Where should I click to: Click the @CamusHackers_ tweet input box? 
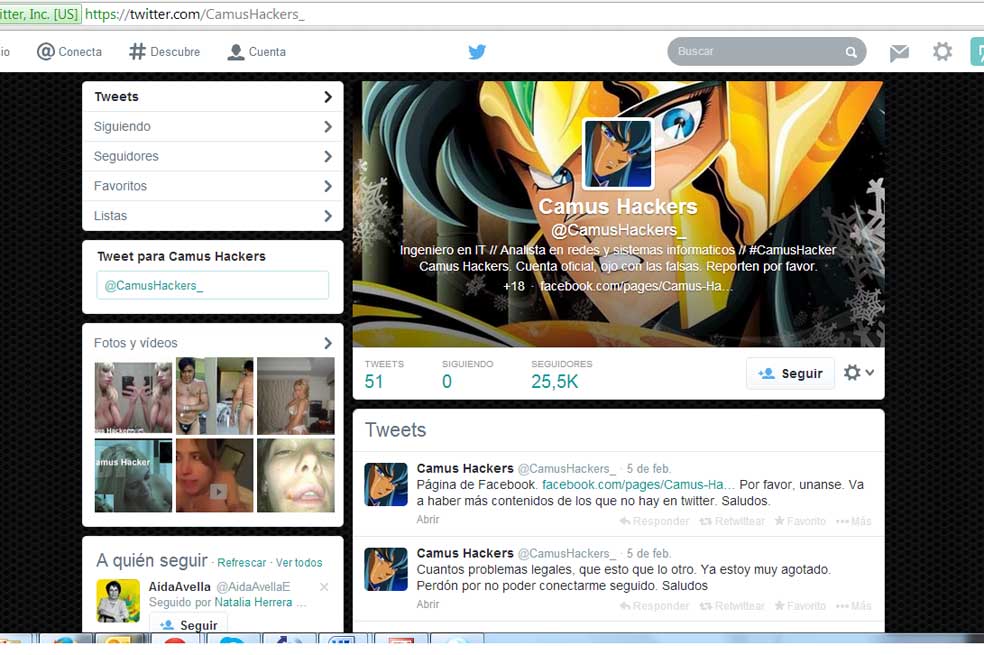(212, 285)
